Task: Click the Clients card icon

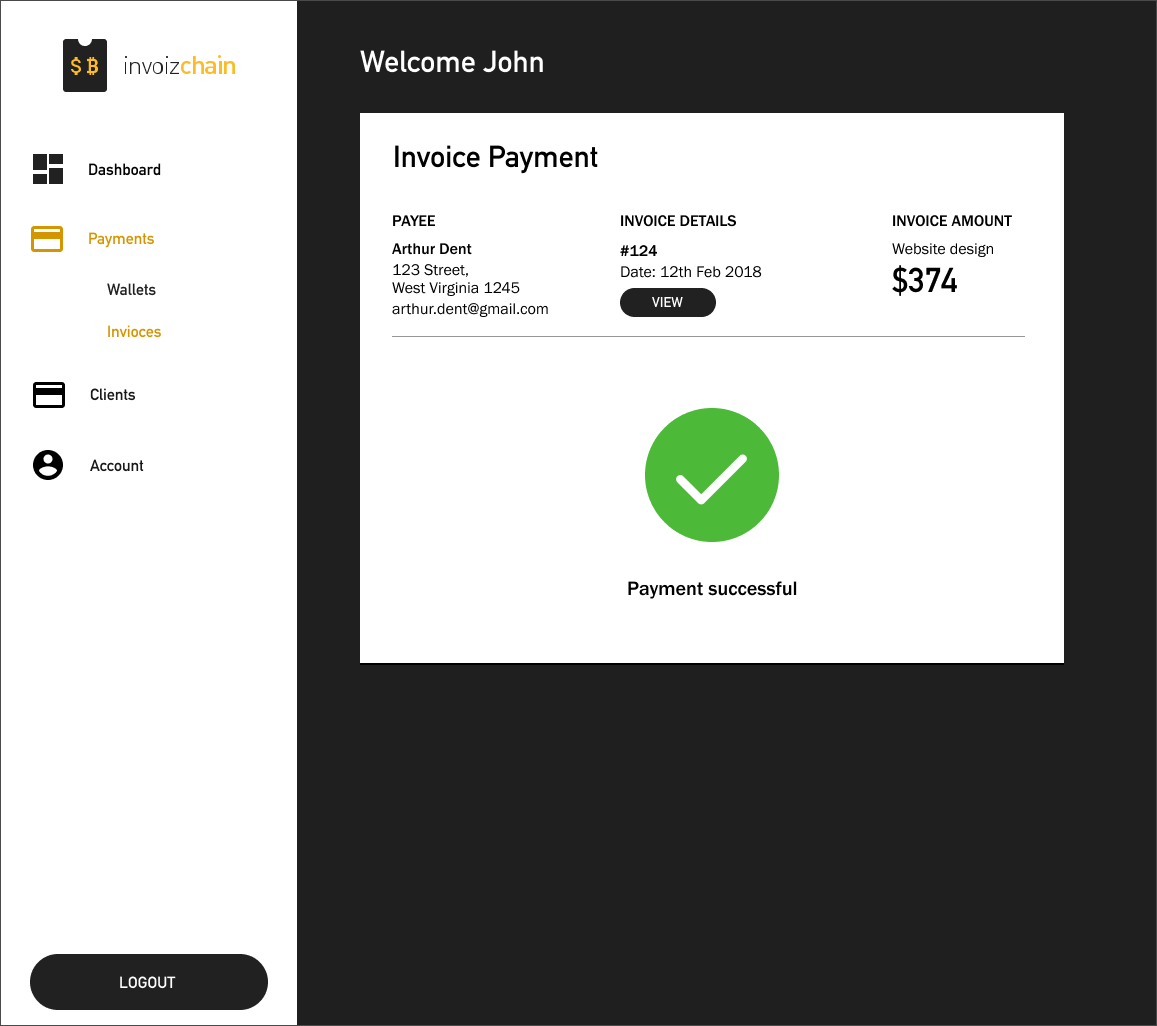Action: coord(49,395)
